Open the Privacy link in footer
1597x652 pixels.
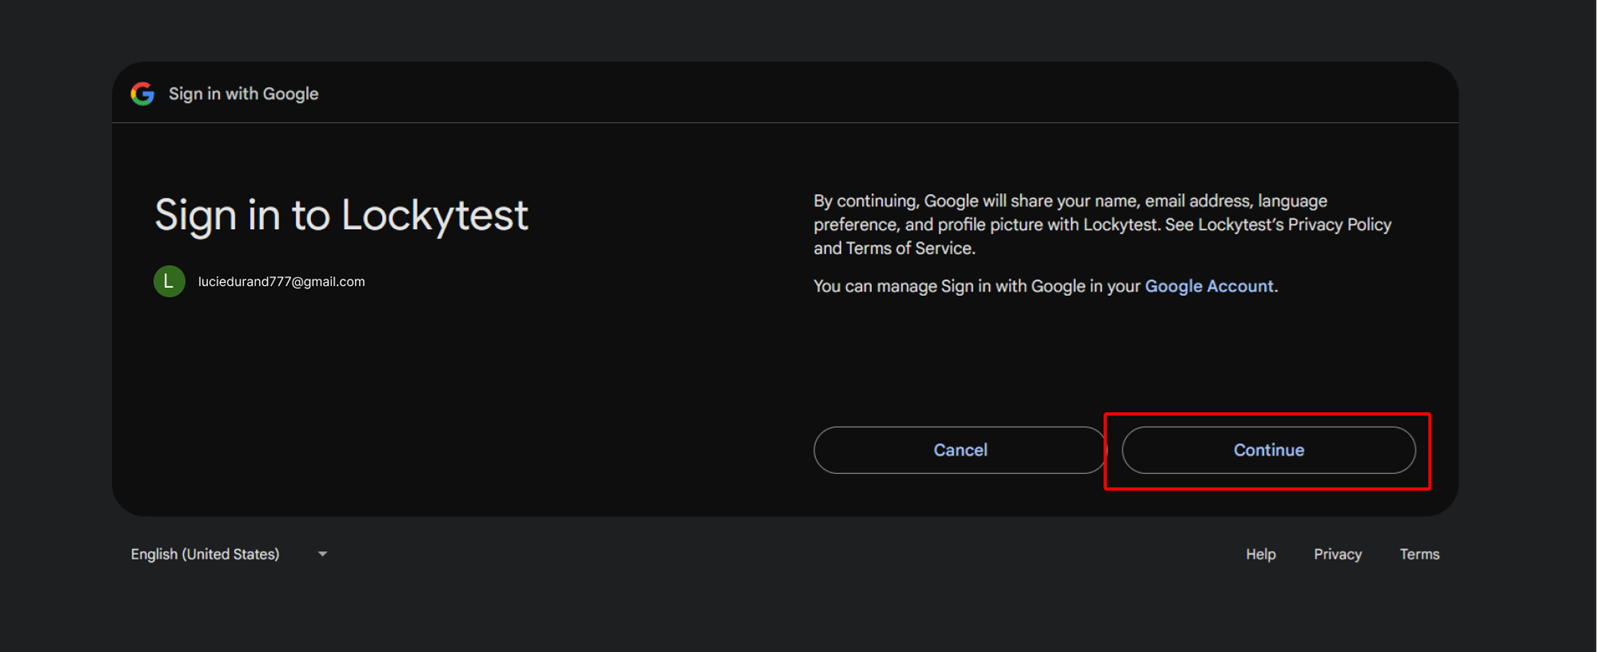pyautogui.click(x=1337, y=554)
